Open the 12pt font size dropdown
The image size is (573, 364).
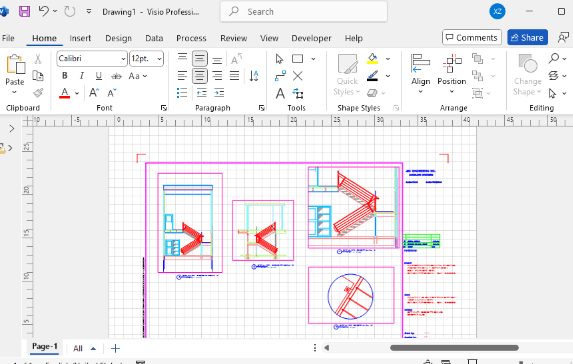(147, 58)
